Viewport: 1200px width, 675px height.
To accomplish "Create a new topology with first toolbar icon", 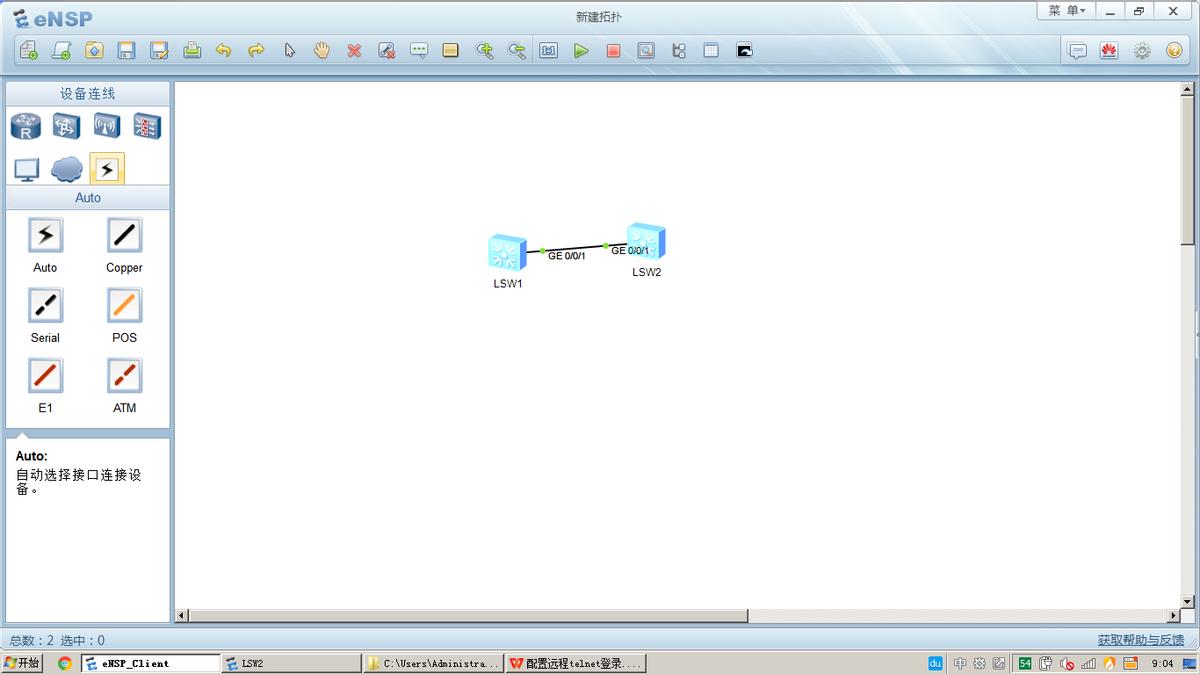I will point(28,49).
